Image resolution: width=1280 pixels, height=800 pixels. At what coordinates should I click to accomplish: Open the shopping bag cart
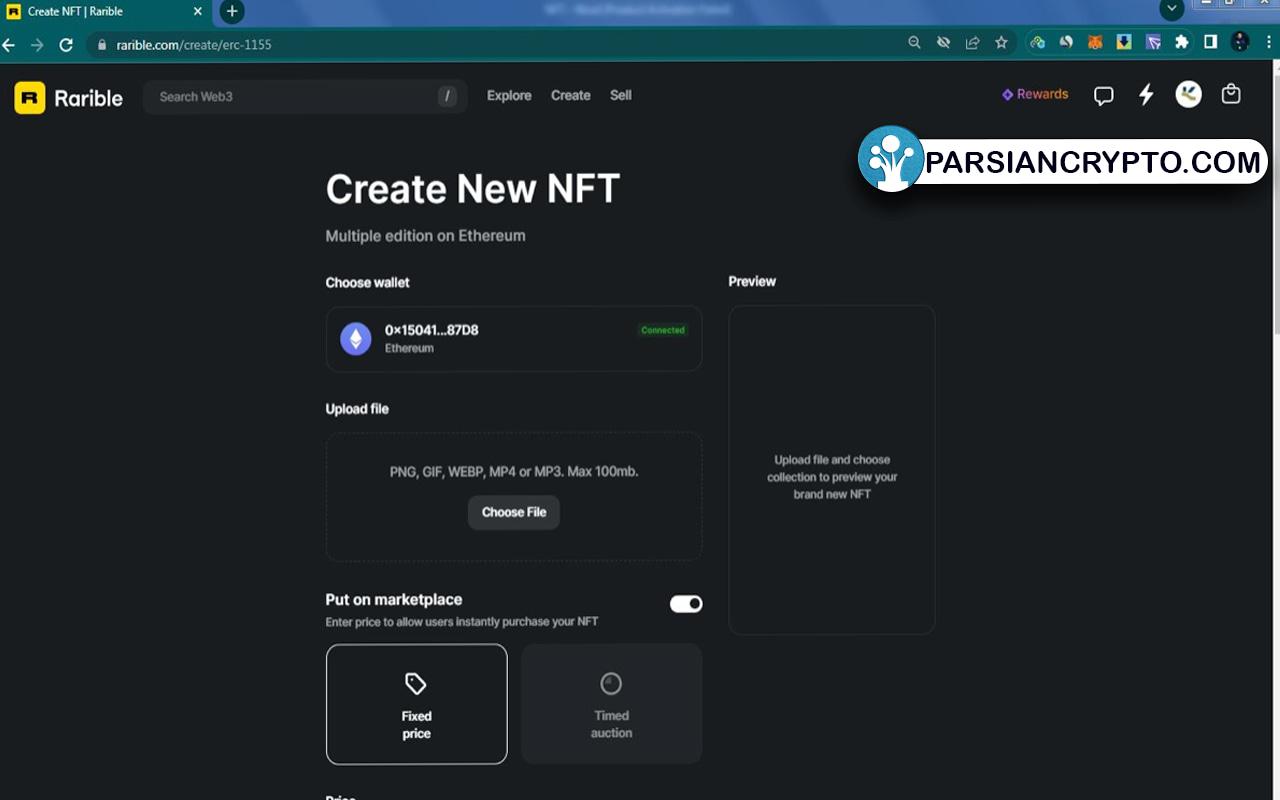[x=1231, y=94]
